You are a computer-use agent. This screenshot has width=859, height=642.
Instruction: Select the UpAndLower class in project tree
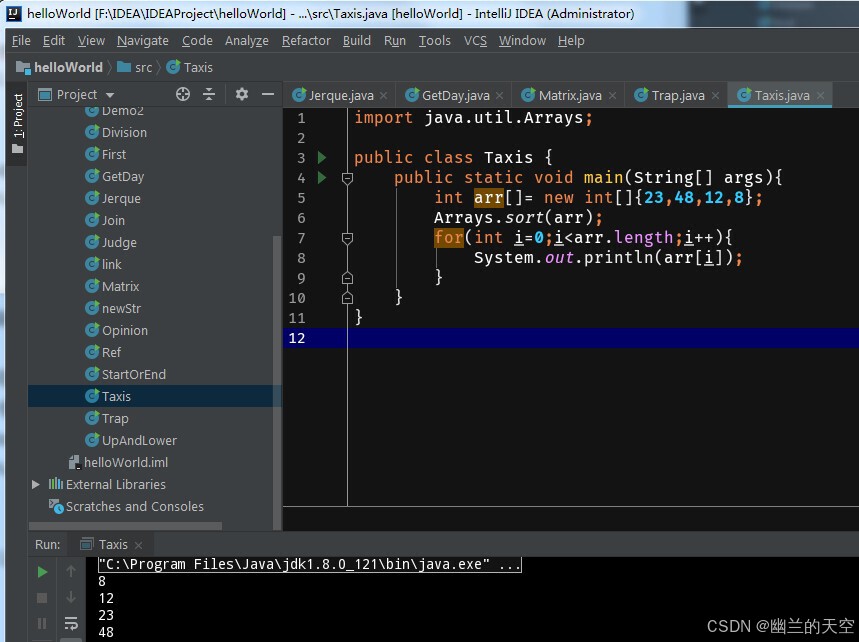[139, 440]
